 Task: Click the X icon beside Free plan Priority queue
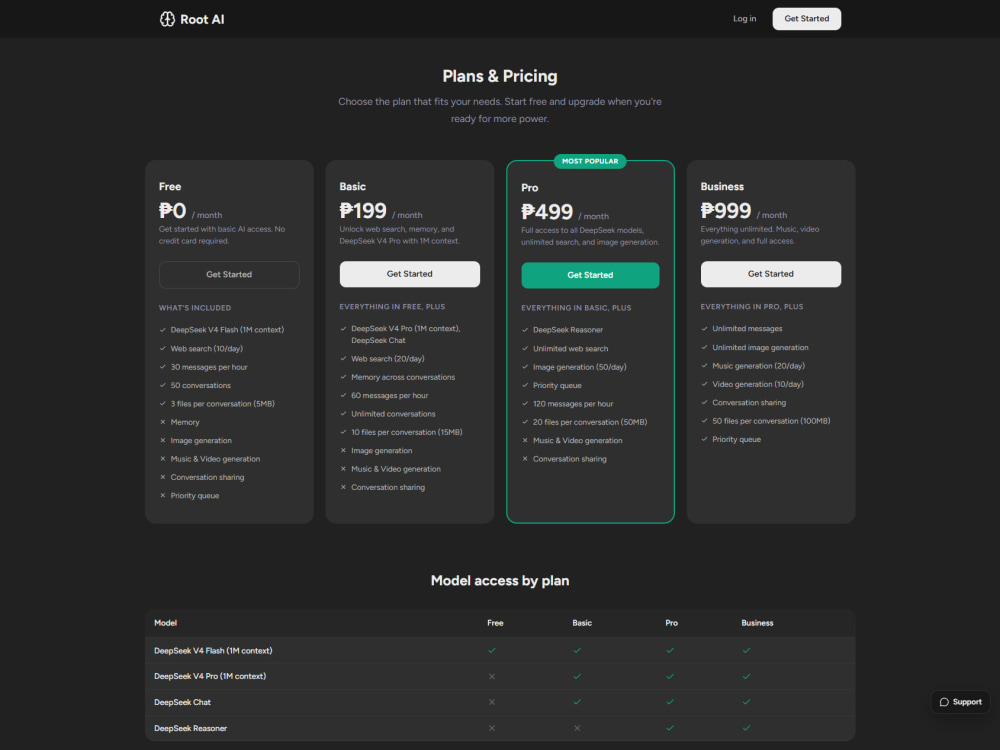pos(163,496)
